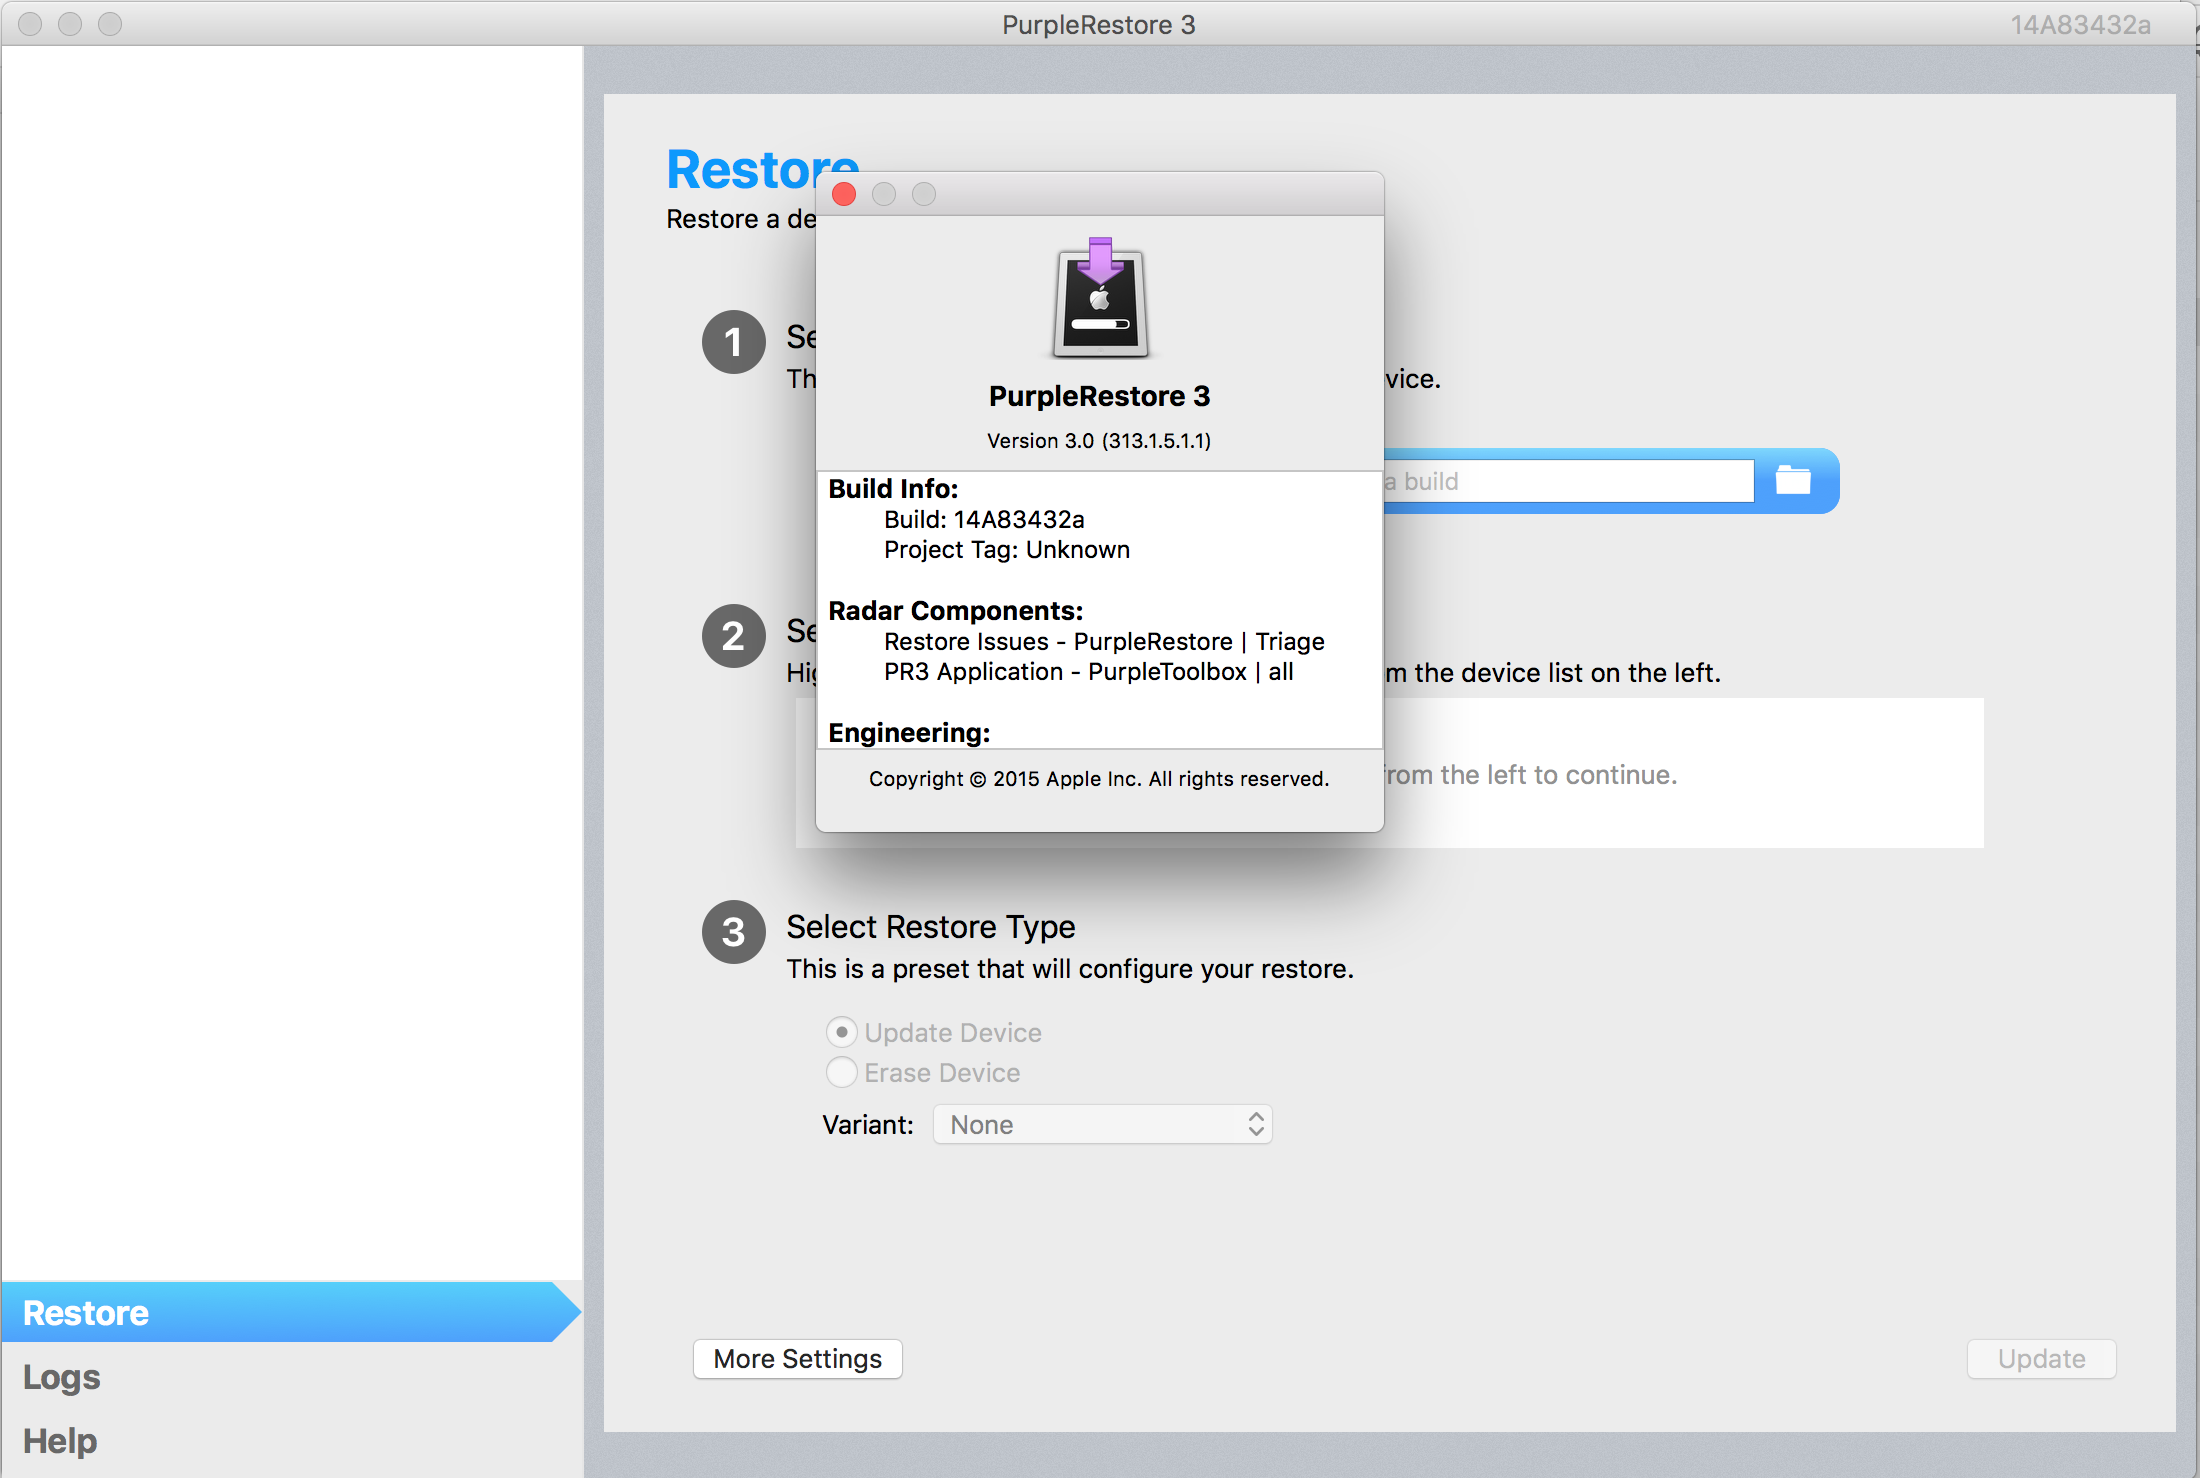Click the Version 3.0 (313.1.5.1.1) text
Image resolution: width=2200 pixels, height=1478 pixels.
tap(1099, 441)
